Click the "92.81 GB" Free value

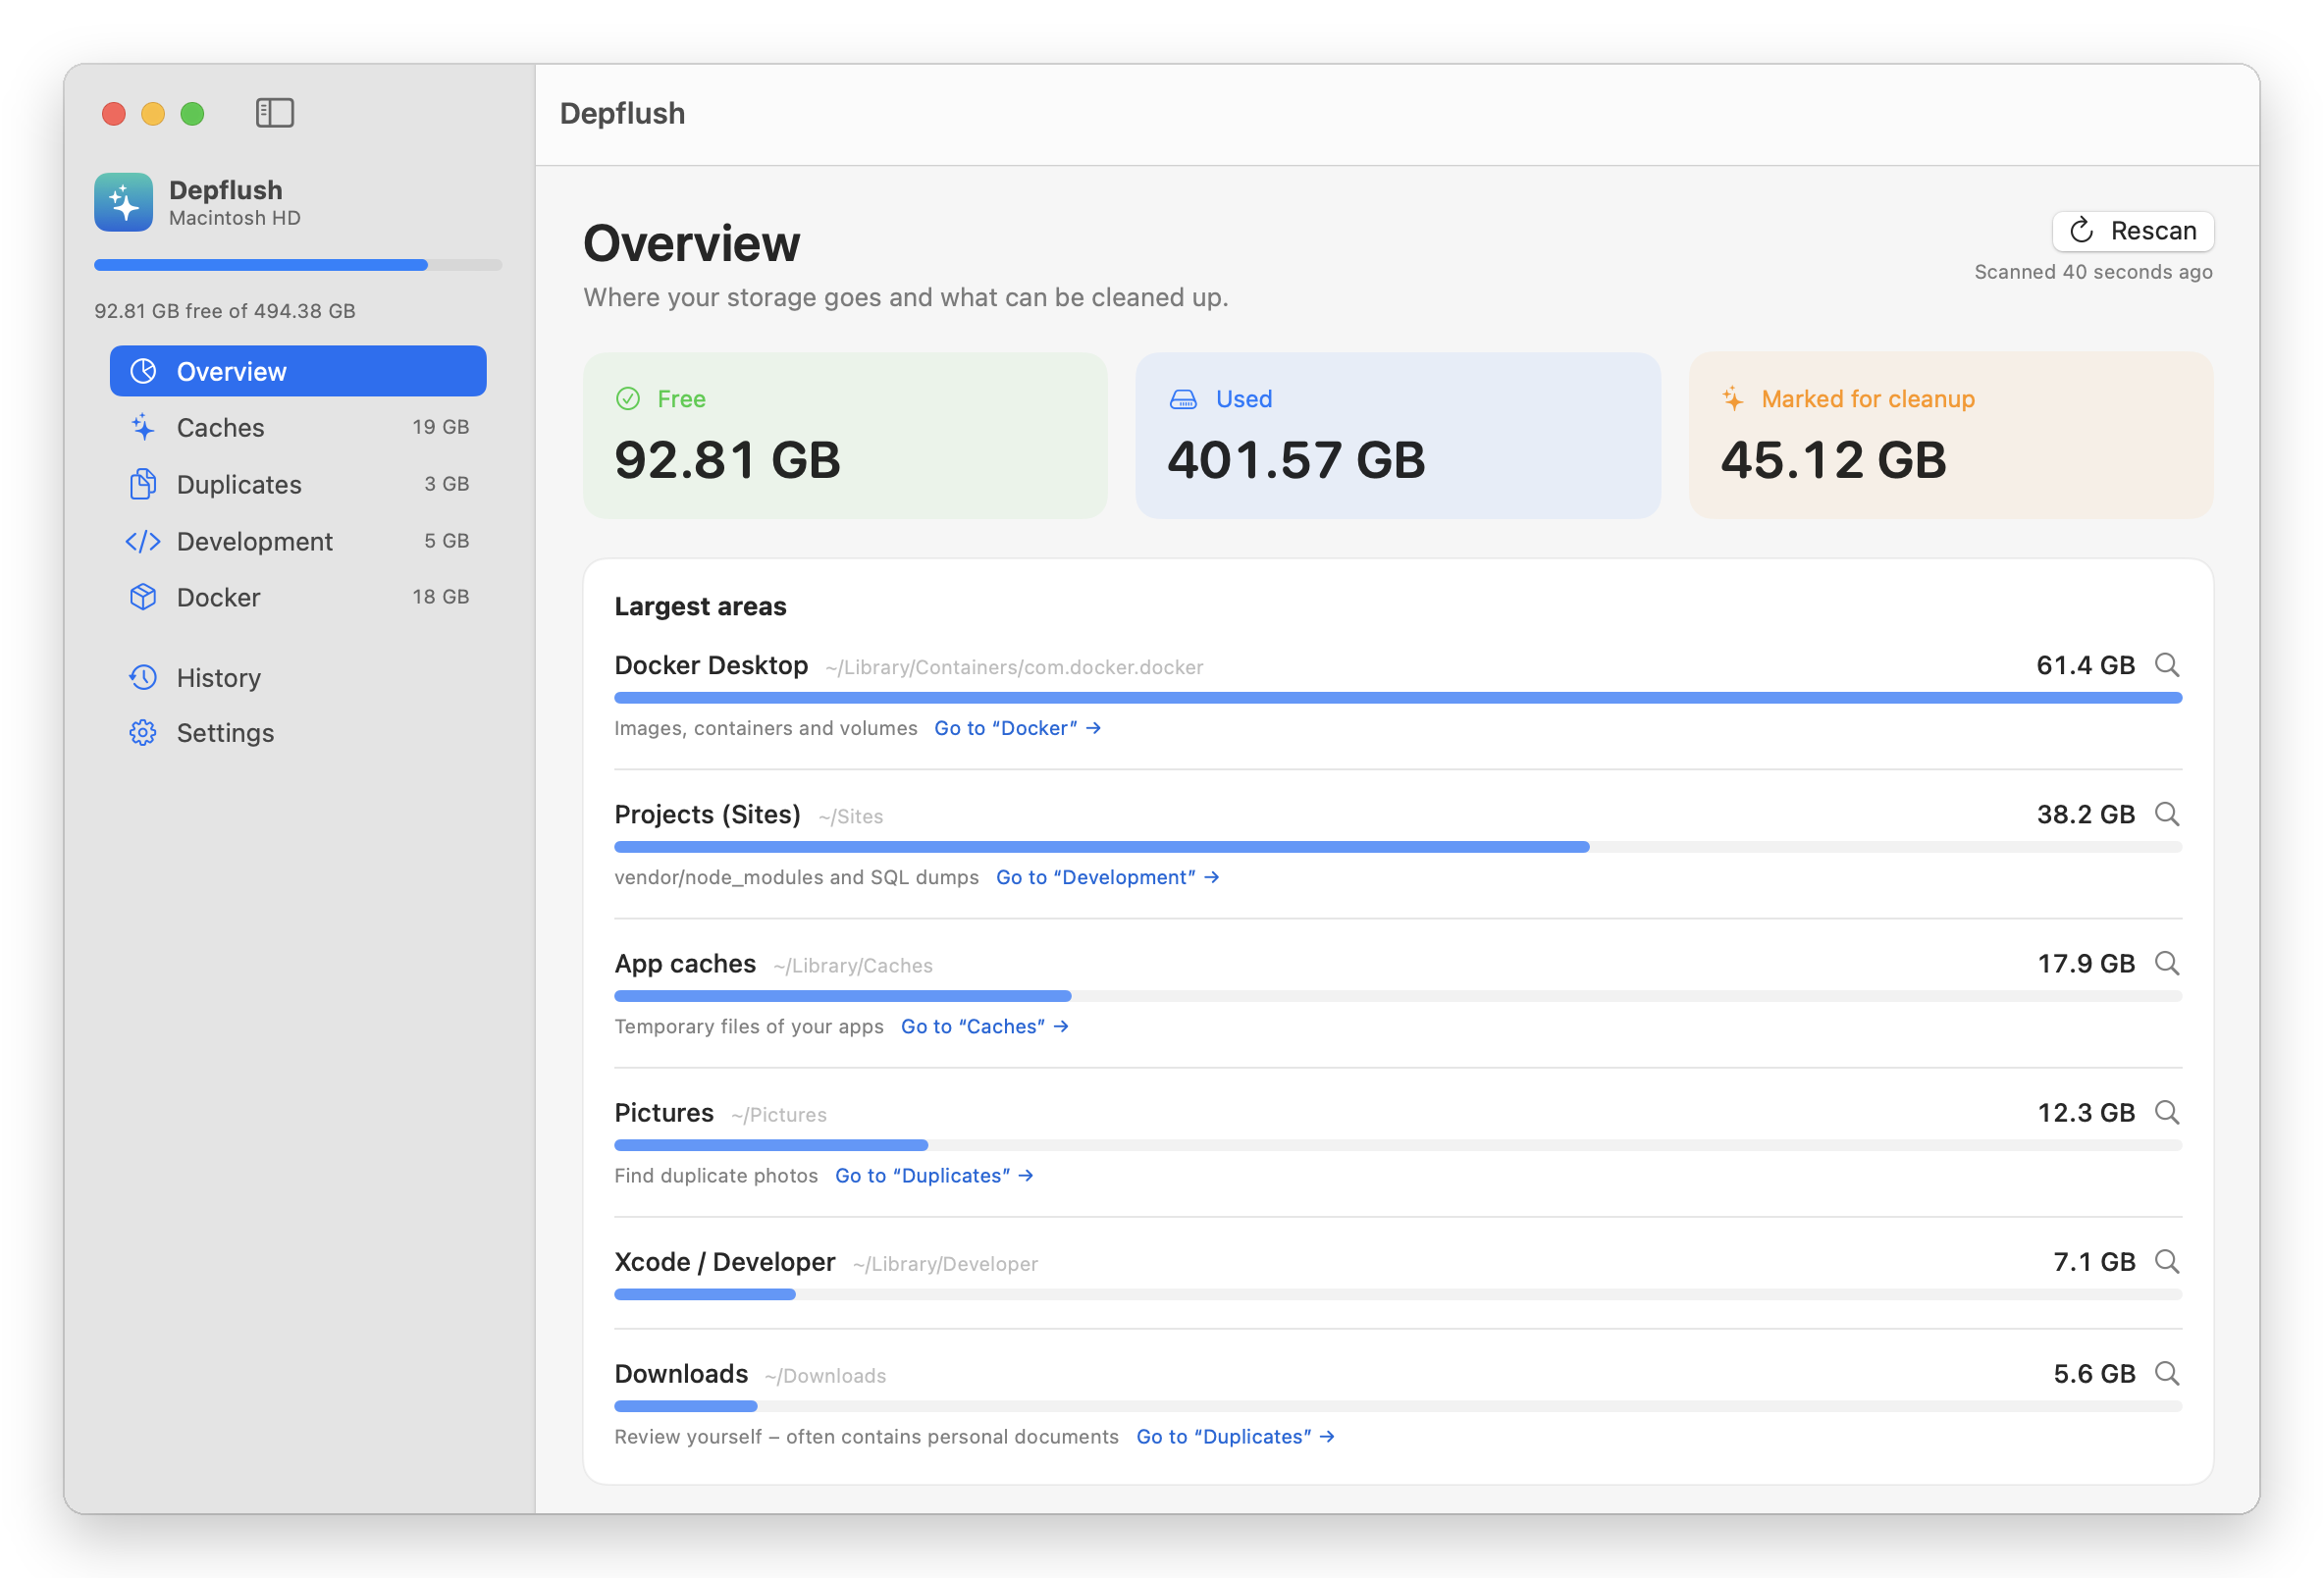(727, 460)
